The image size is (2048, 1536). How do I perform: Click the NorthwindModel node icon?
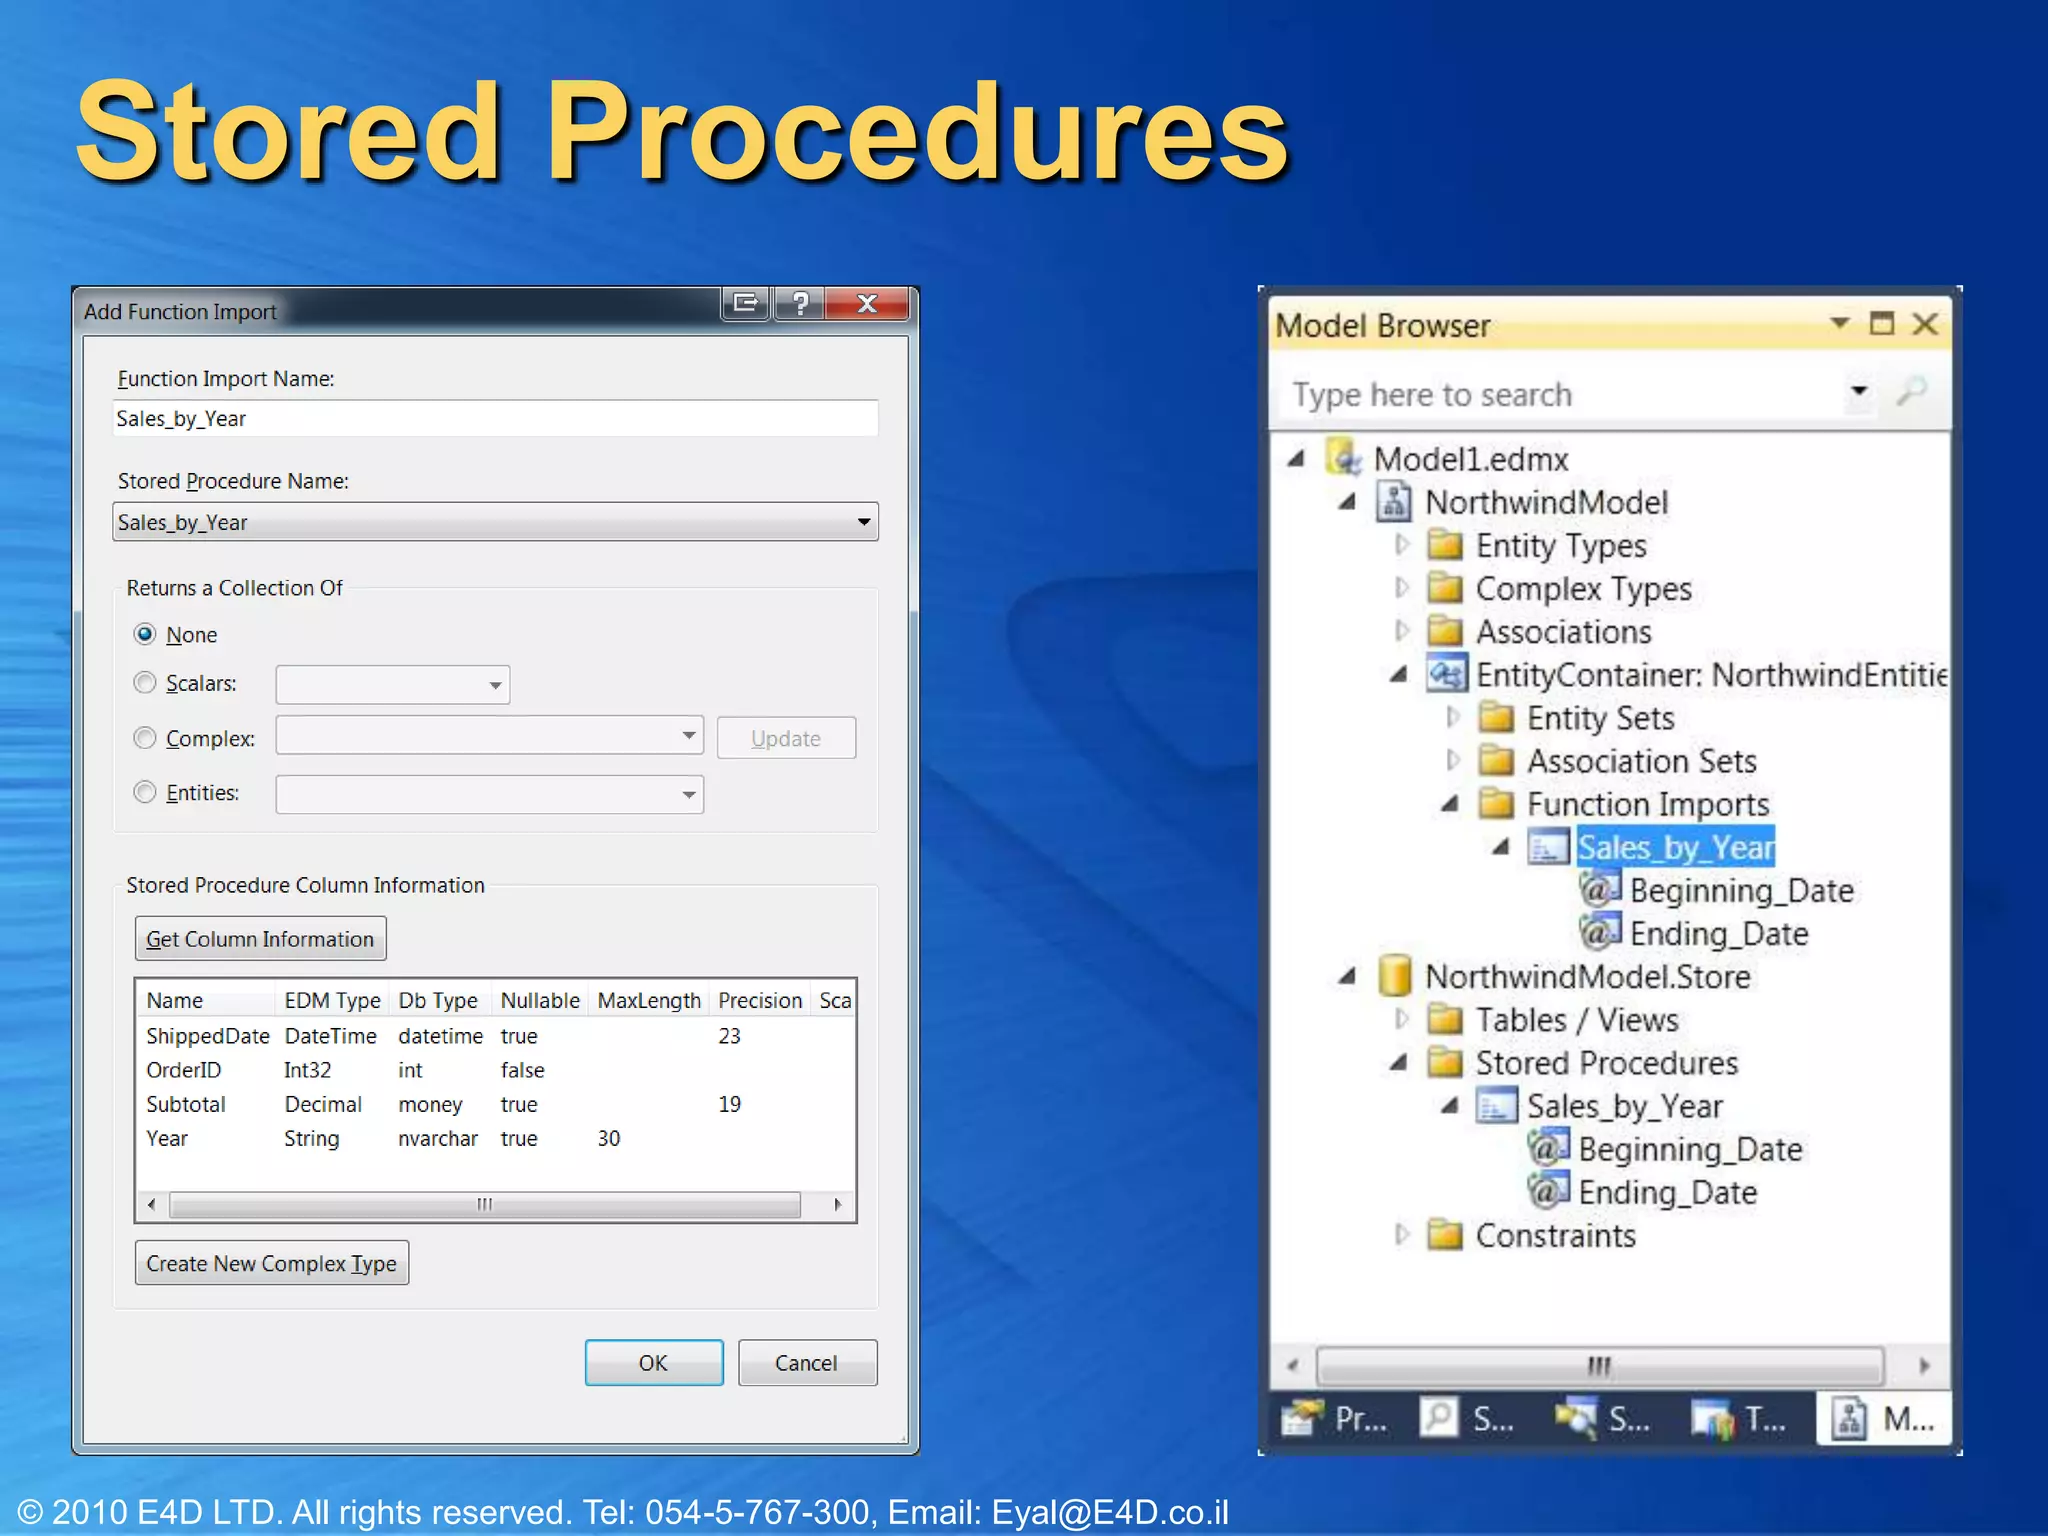(x=1394, y=501)
